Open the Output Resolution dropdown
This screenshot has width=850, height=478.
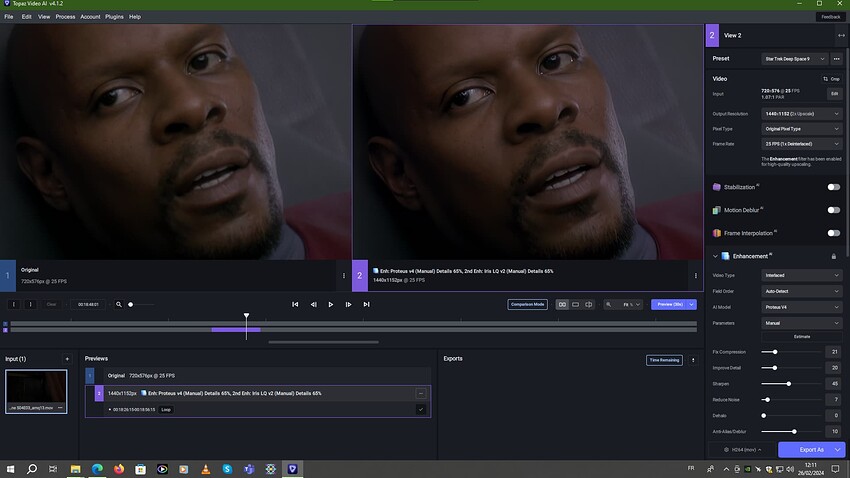tap(802, 114)
